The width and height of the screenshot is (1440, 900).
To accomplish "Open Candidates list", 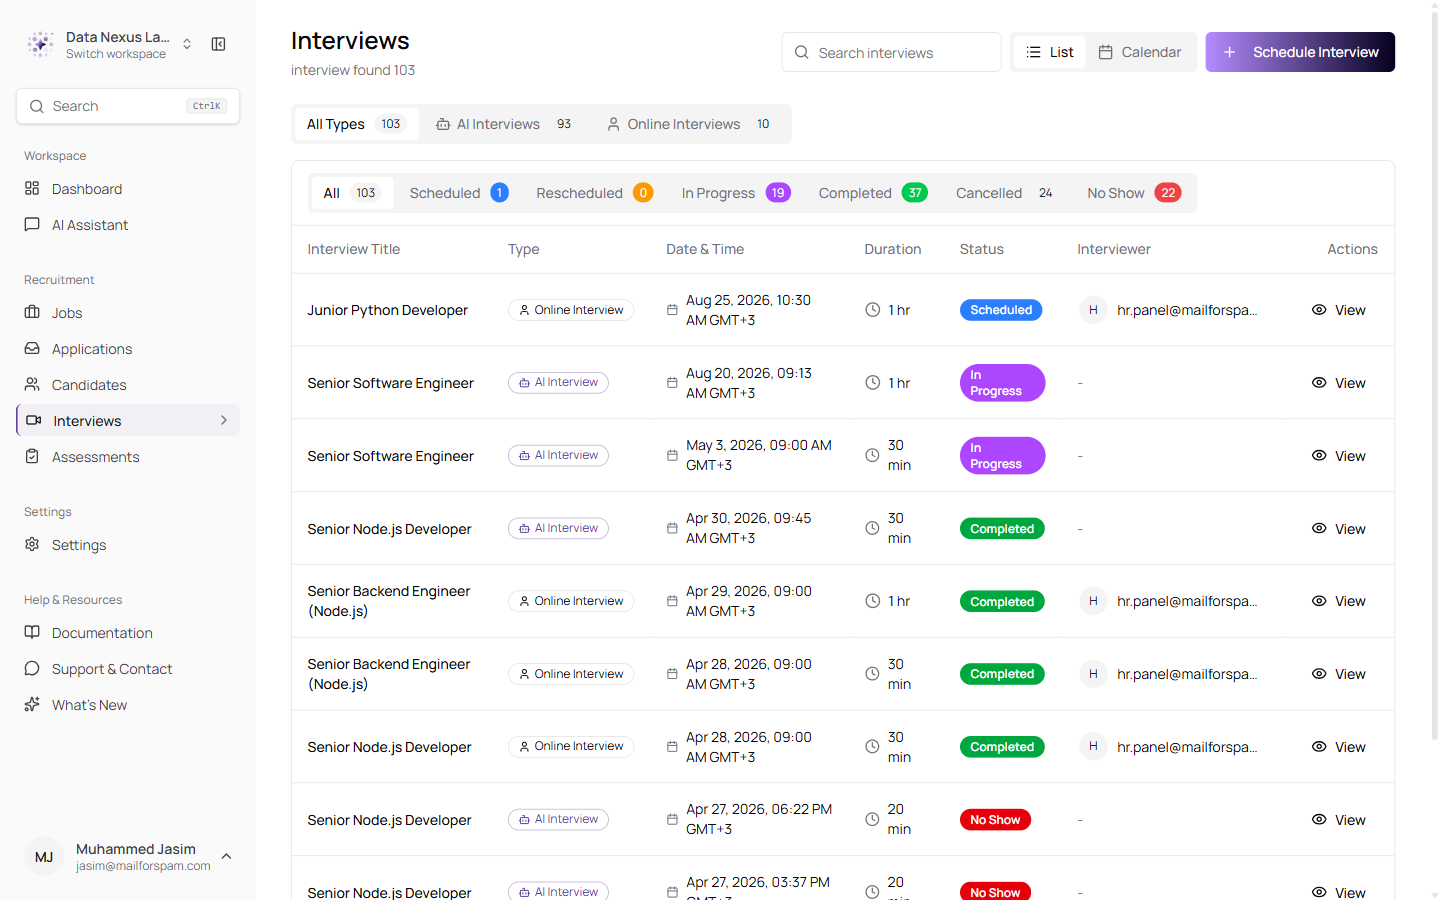I will [x=128, y=385].
